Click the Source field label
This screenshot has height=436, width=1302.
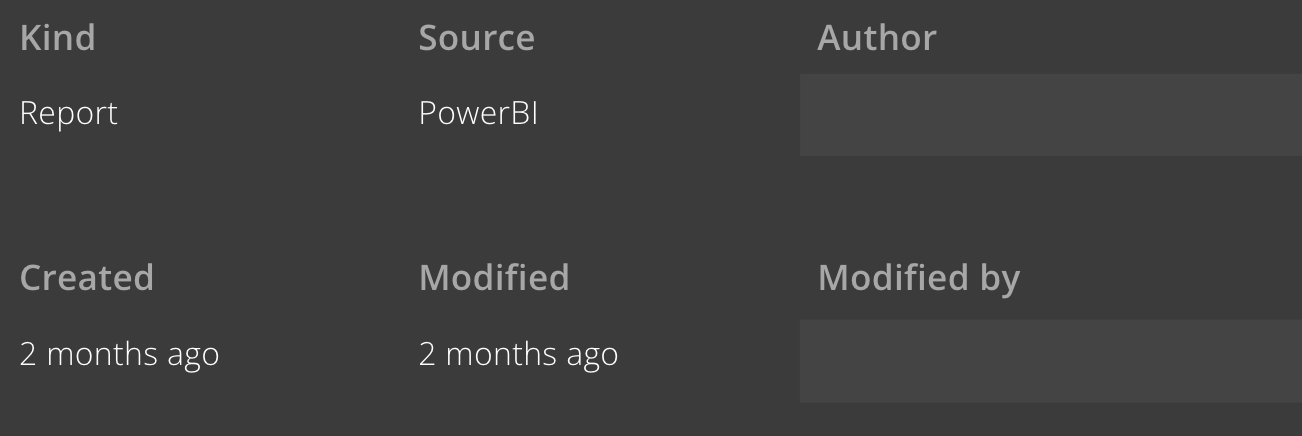(x=476, y=38)
